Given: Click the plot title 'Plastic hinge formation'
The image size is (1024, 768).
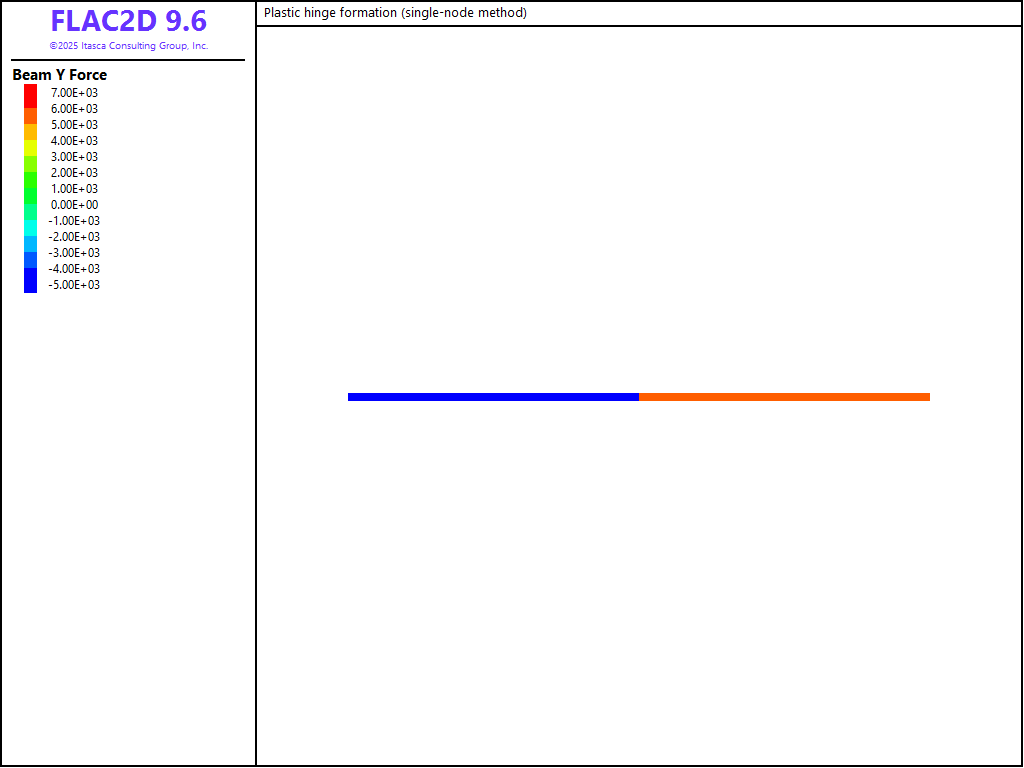Looking at the screenshot, I should click(395, 13).
